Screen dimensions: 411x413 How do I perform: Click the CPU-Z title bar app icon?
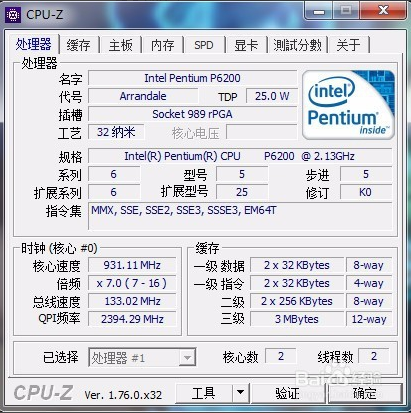coord(13,15)
